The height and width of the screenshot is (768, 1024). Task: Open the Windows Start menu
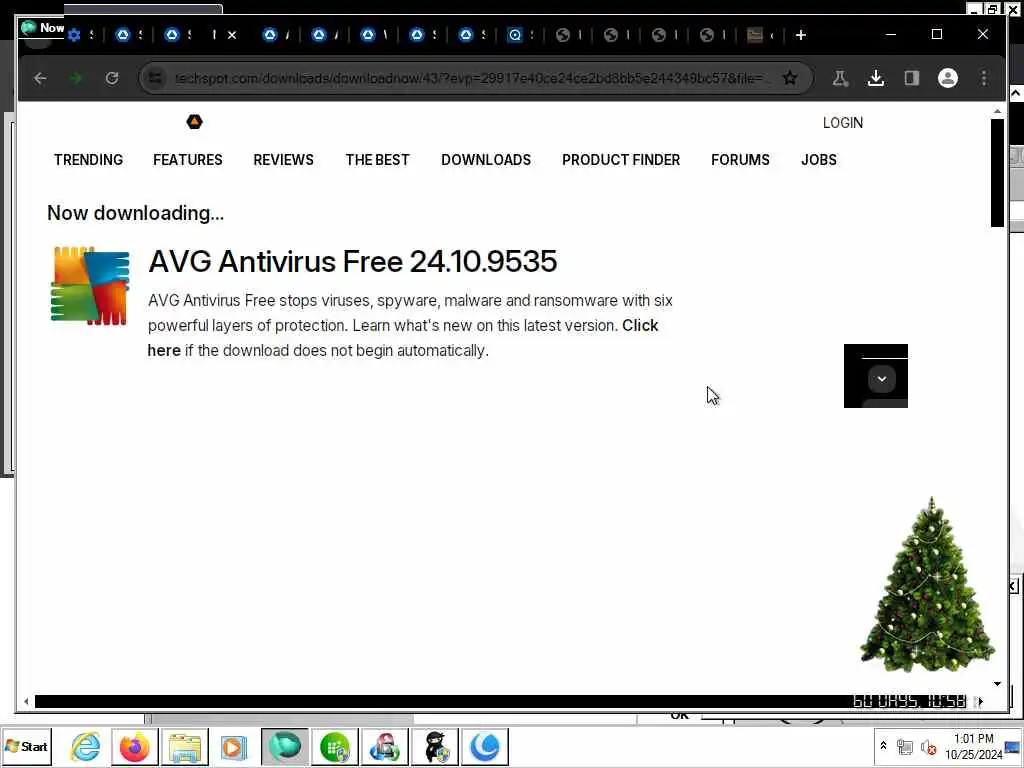point(26,746)
